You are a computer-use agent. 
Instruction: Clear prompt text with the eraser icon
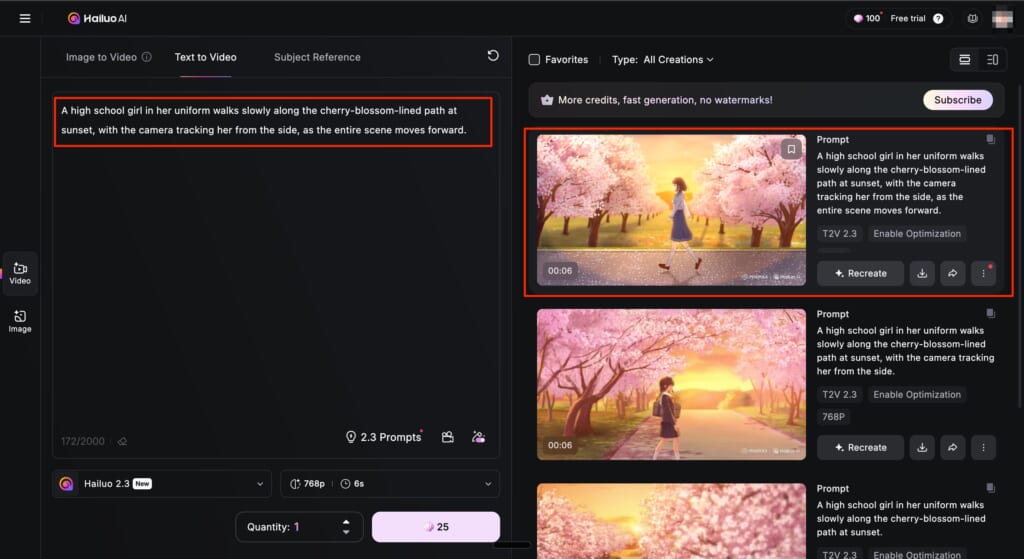[123, 440]
